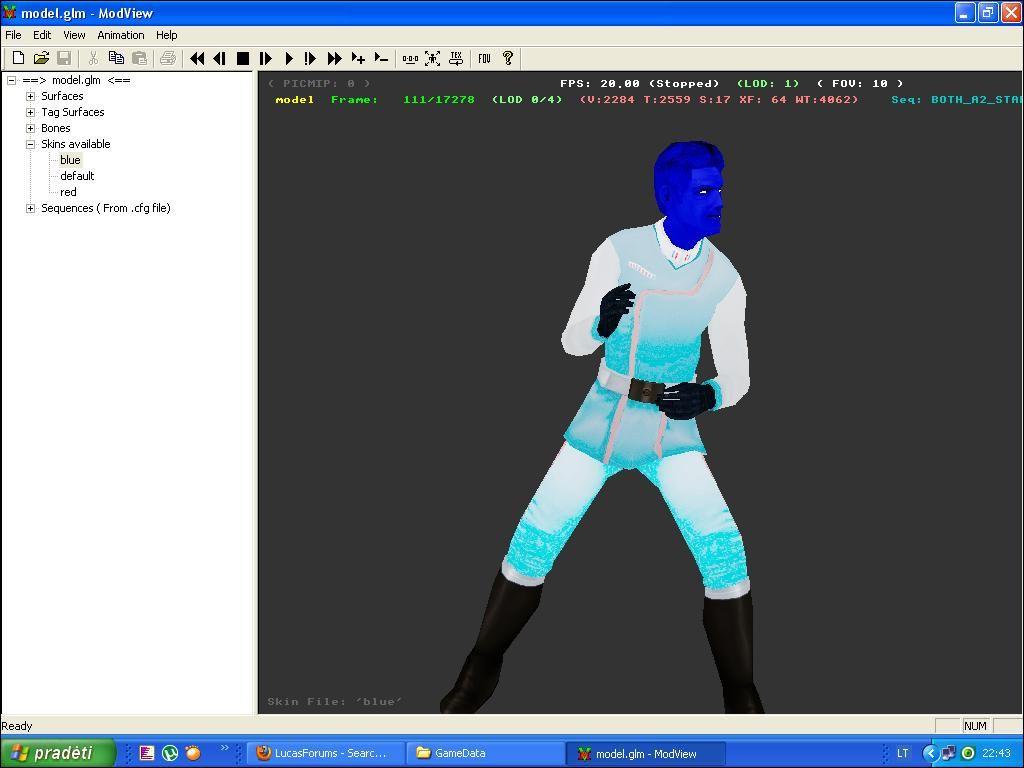This screenshot has width=1024, height=768.
Task: Click the New document toolbar icon
Action: pos(18,59)
